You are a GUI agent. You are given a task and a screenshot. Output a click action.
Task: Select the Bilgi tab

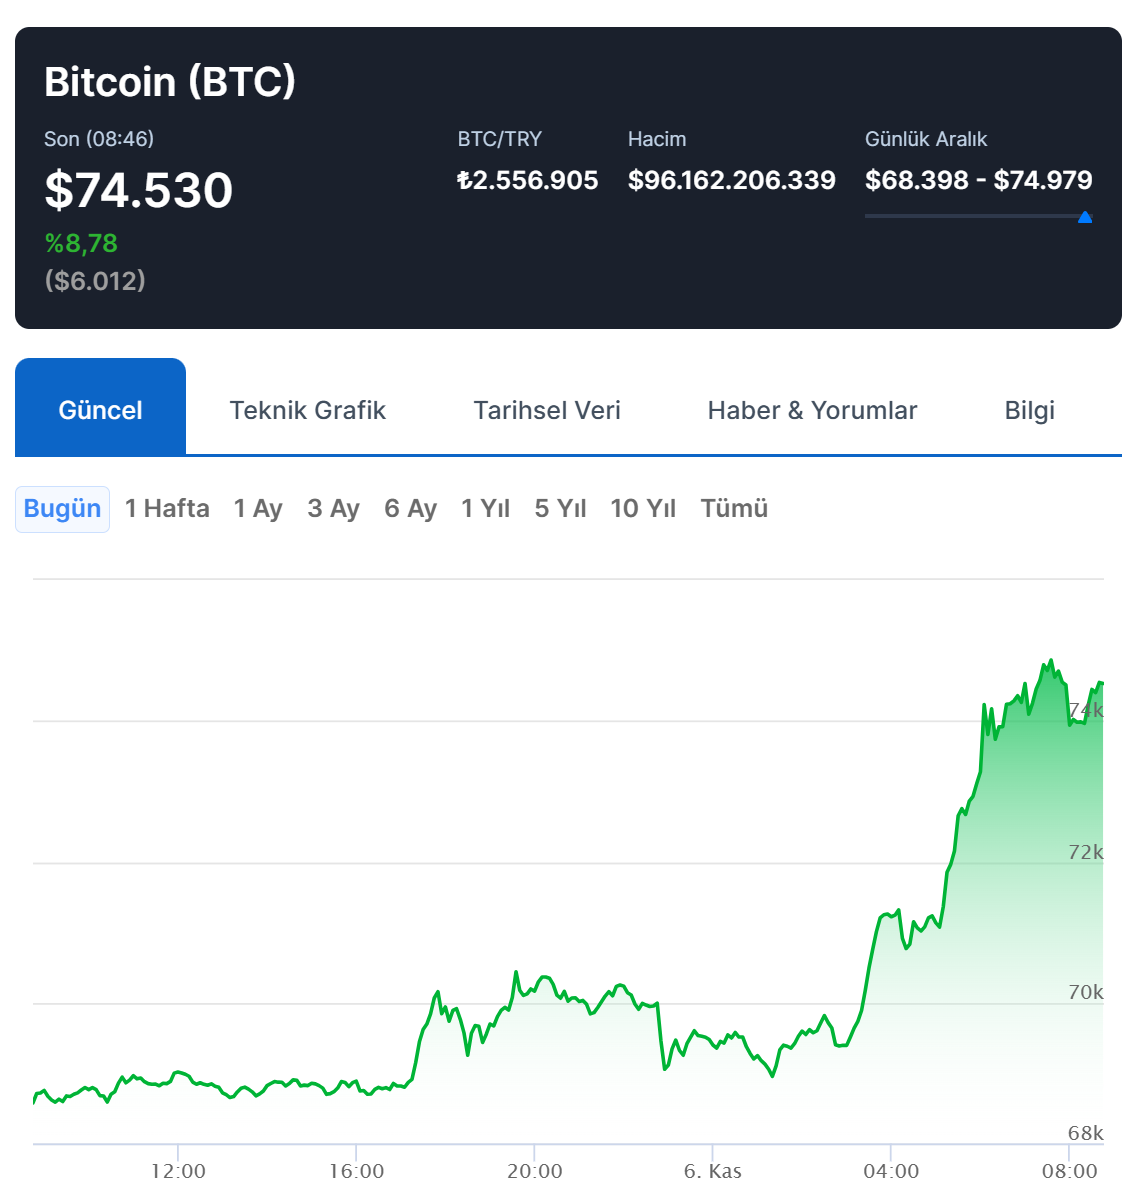(x=1029, y=410)
